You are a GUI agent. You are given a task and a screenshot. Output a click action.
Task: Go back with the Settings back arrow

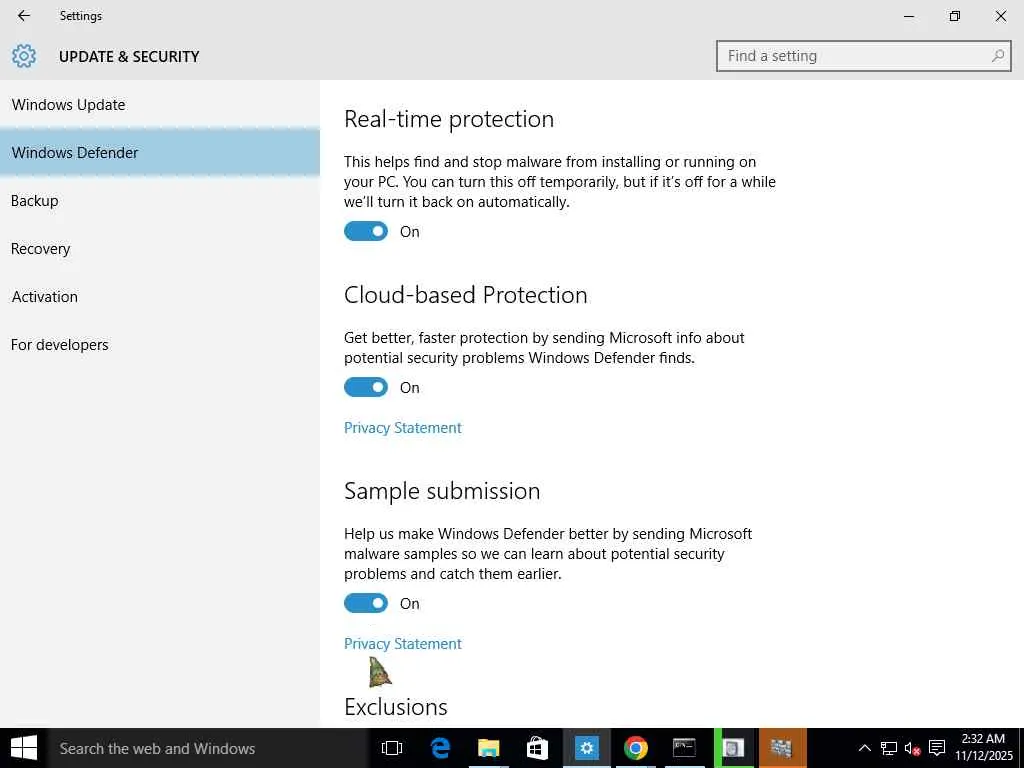24,16
